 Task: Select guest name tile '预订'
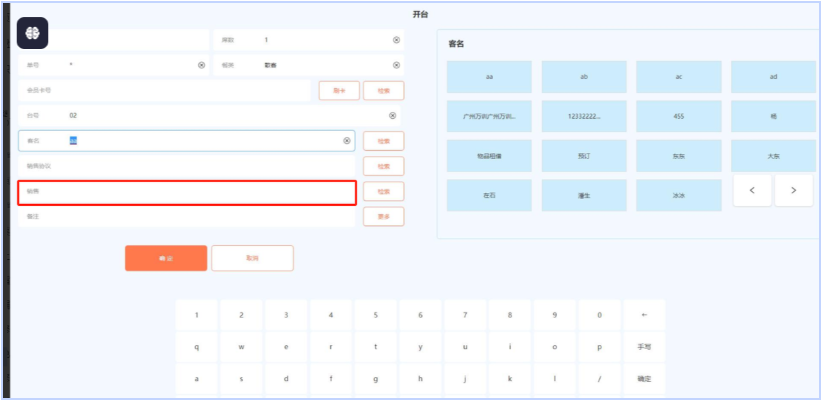click(x=584, y=156)
